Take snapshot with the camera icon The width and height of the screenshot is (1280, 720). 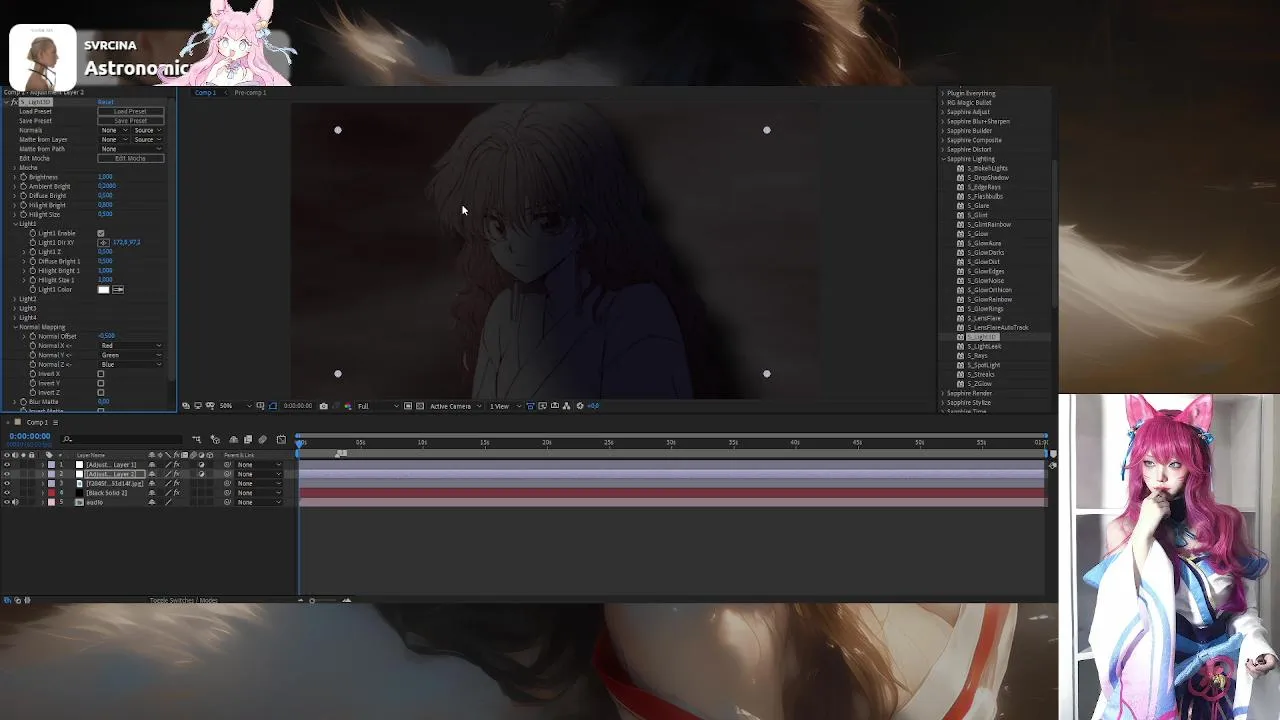pos(323,406)
